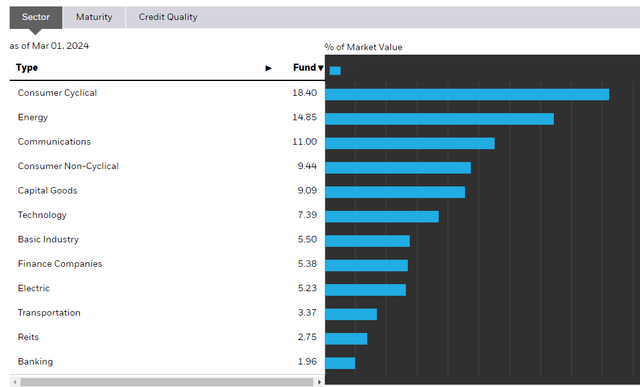
Task: Click the Transportation chart bar
Action: (x=351, y=314)
